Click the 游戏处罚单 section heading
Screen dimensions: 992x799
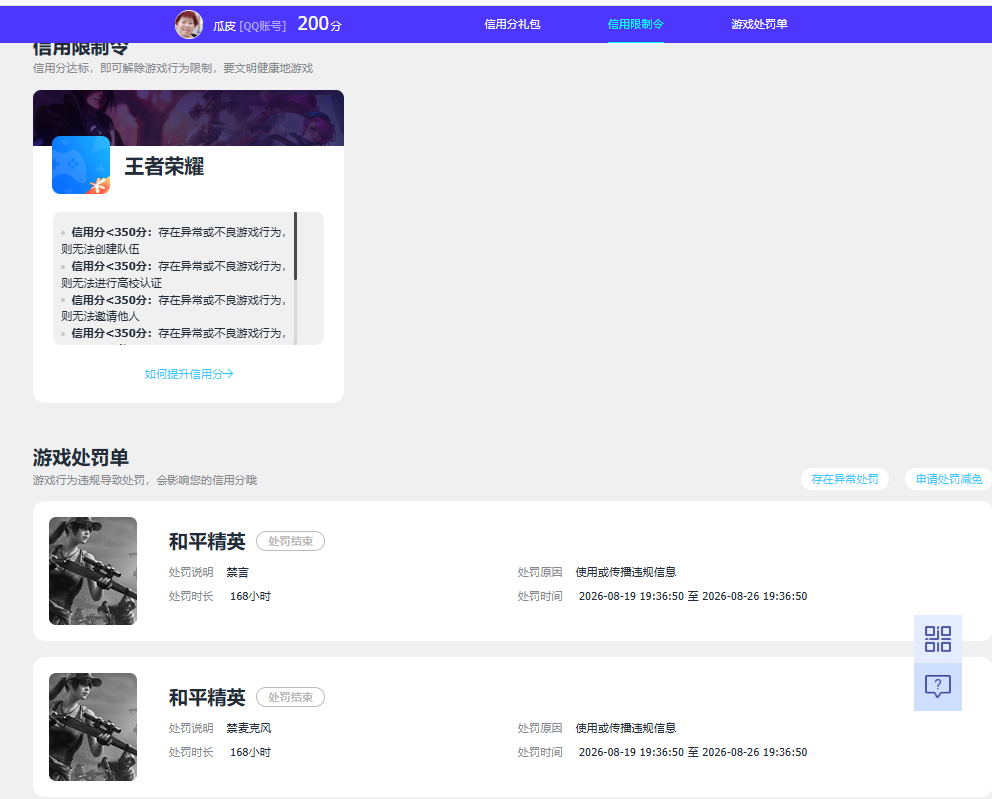click(81, 457)
